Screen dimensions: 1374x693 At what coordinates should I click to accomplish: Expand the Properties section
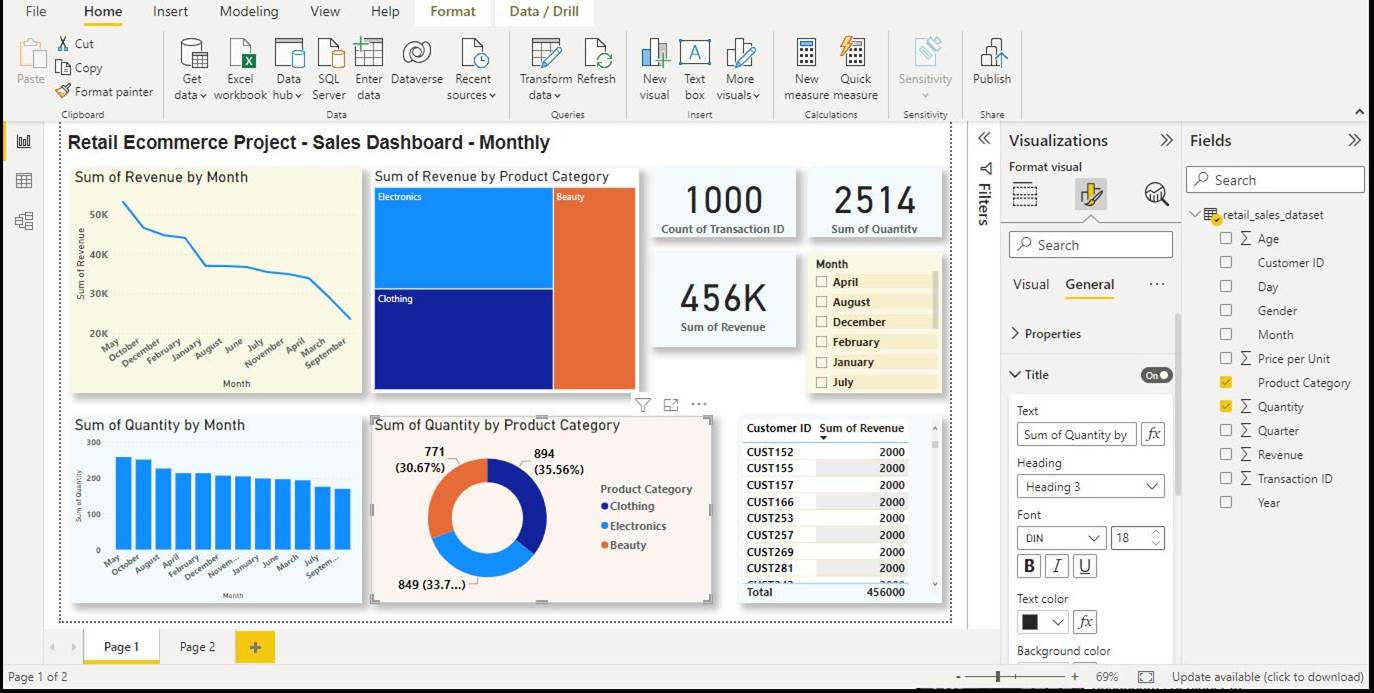click(x=1052, y=334)
